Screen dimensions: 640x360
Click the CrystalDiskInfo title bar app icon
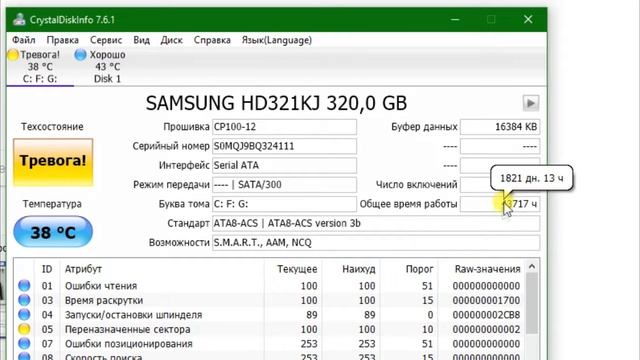19,19
